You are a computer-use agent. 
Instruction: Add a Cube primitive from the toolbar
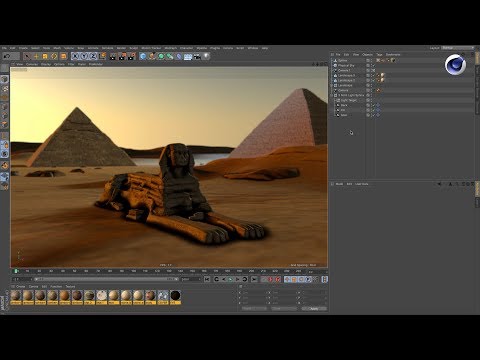tap(143, 56)
